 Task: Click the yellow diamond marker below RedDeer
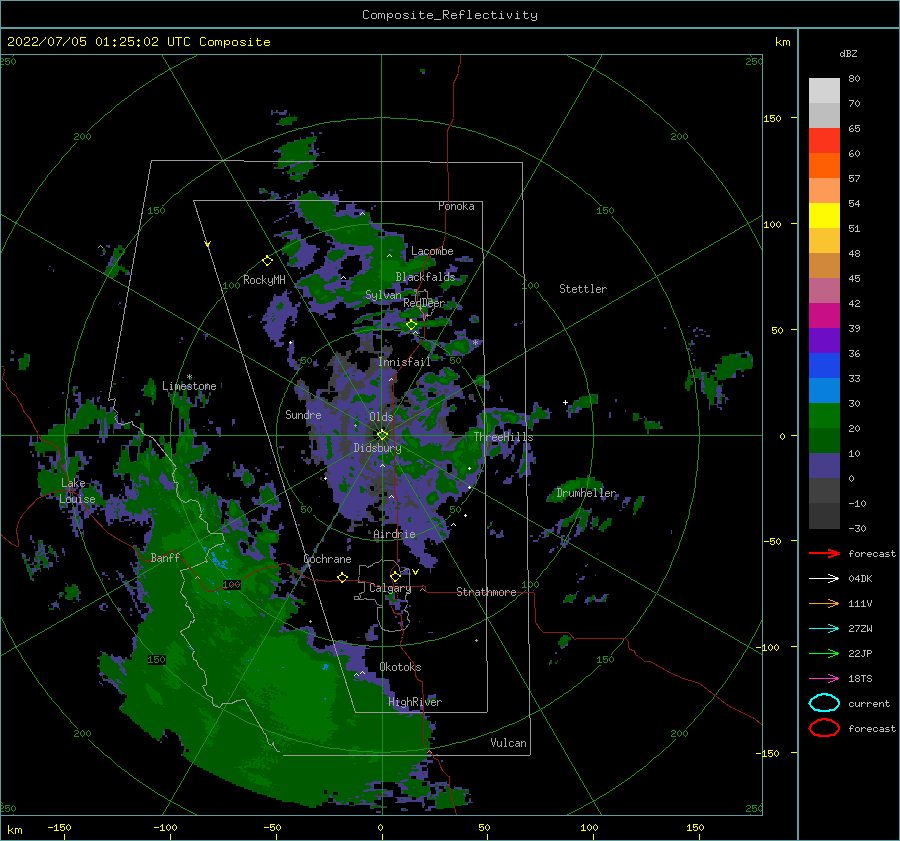point(412,325)
